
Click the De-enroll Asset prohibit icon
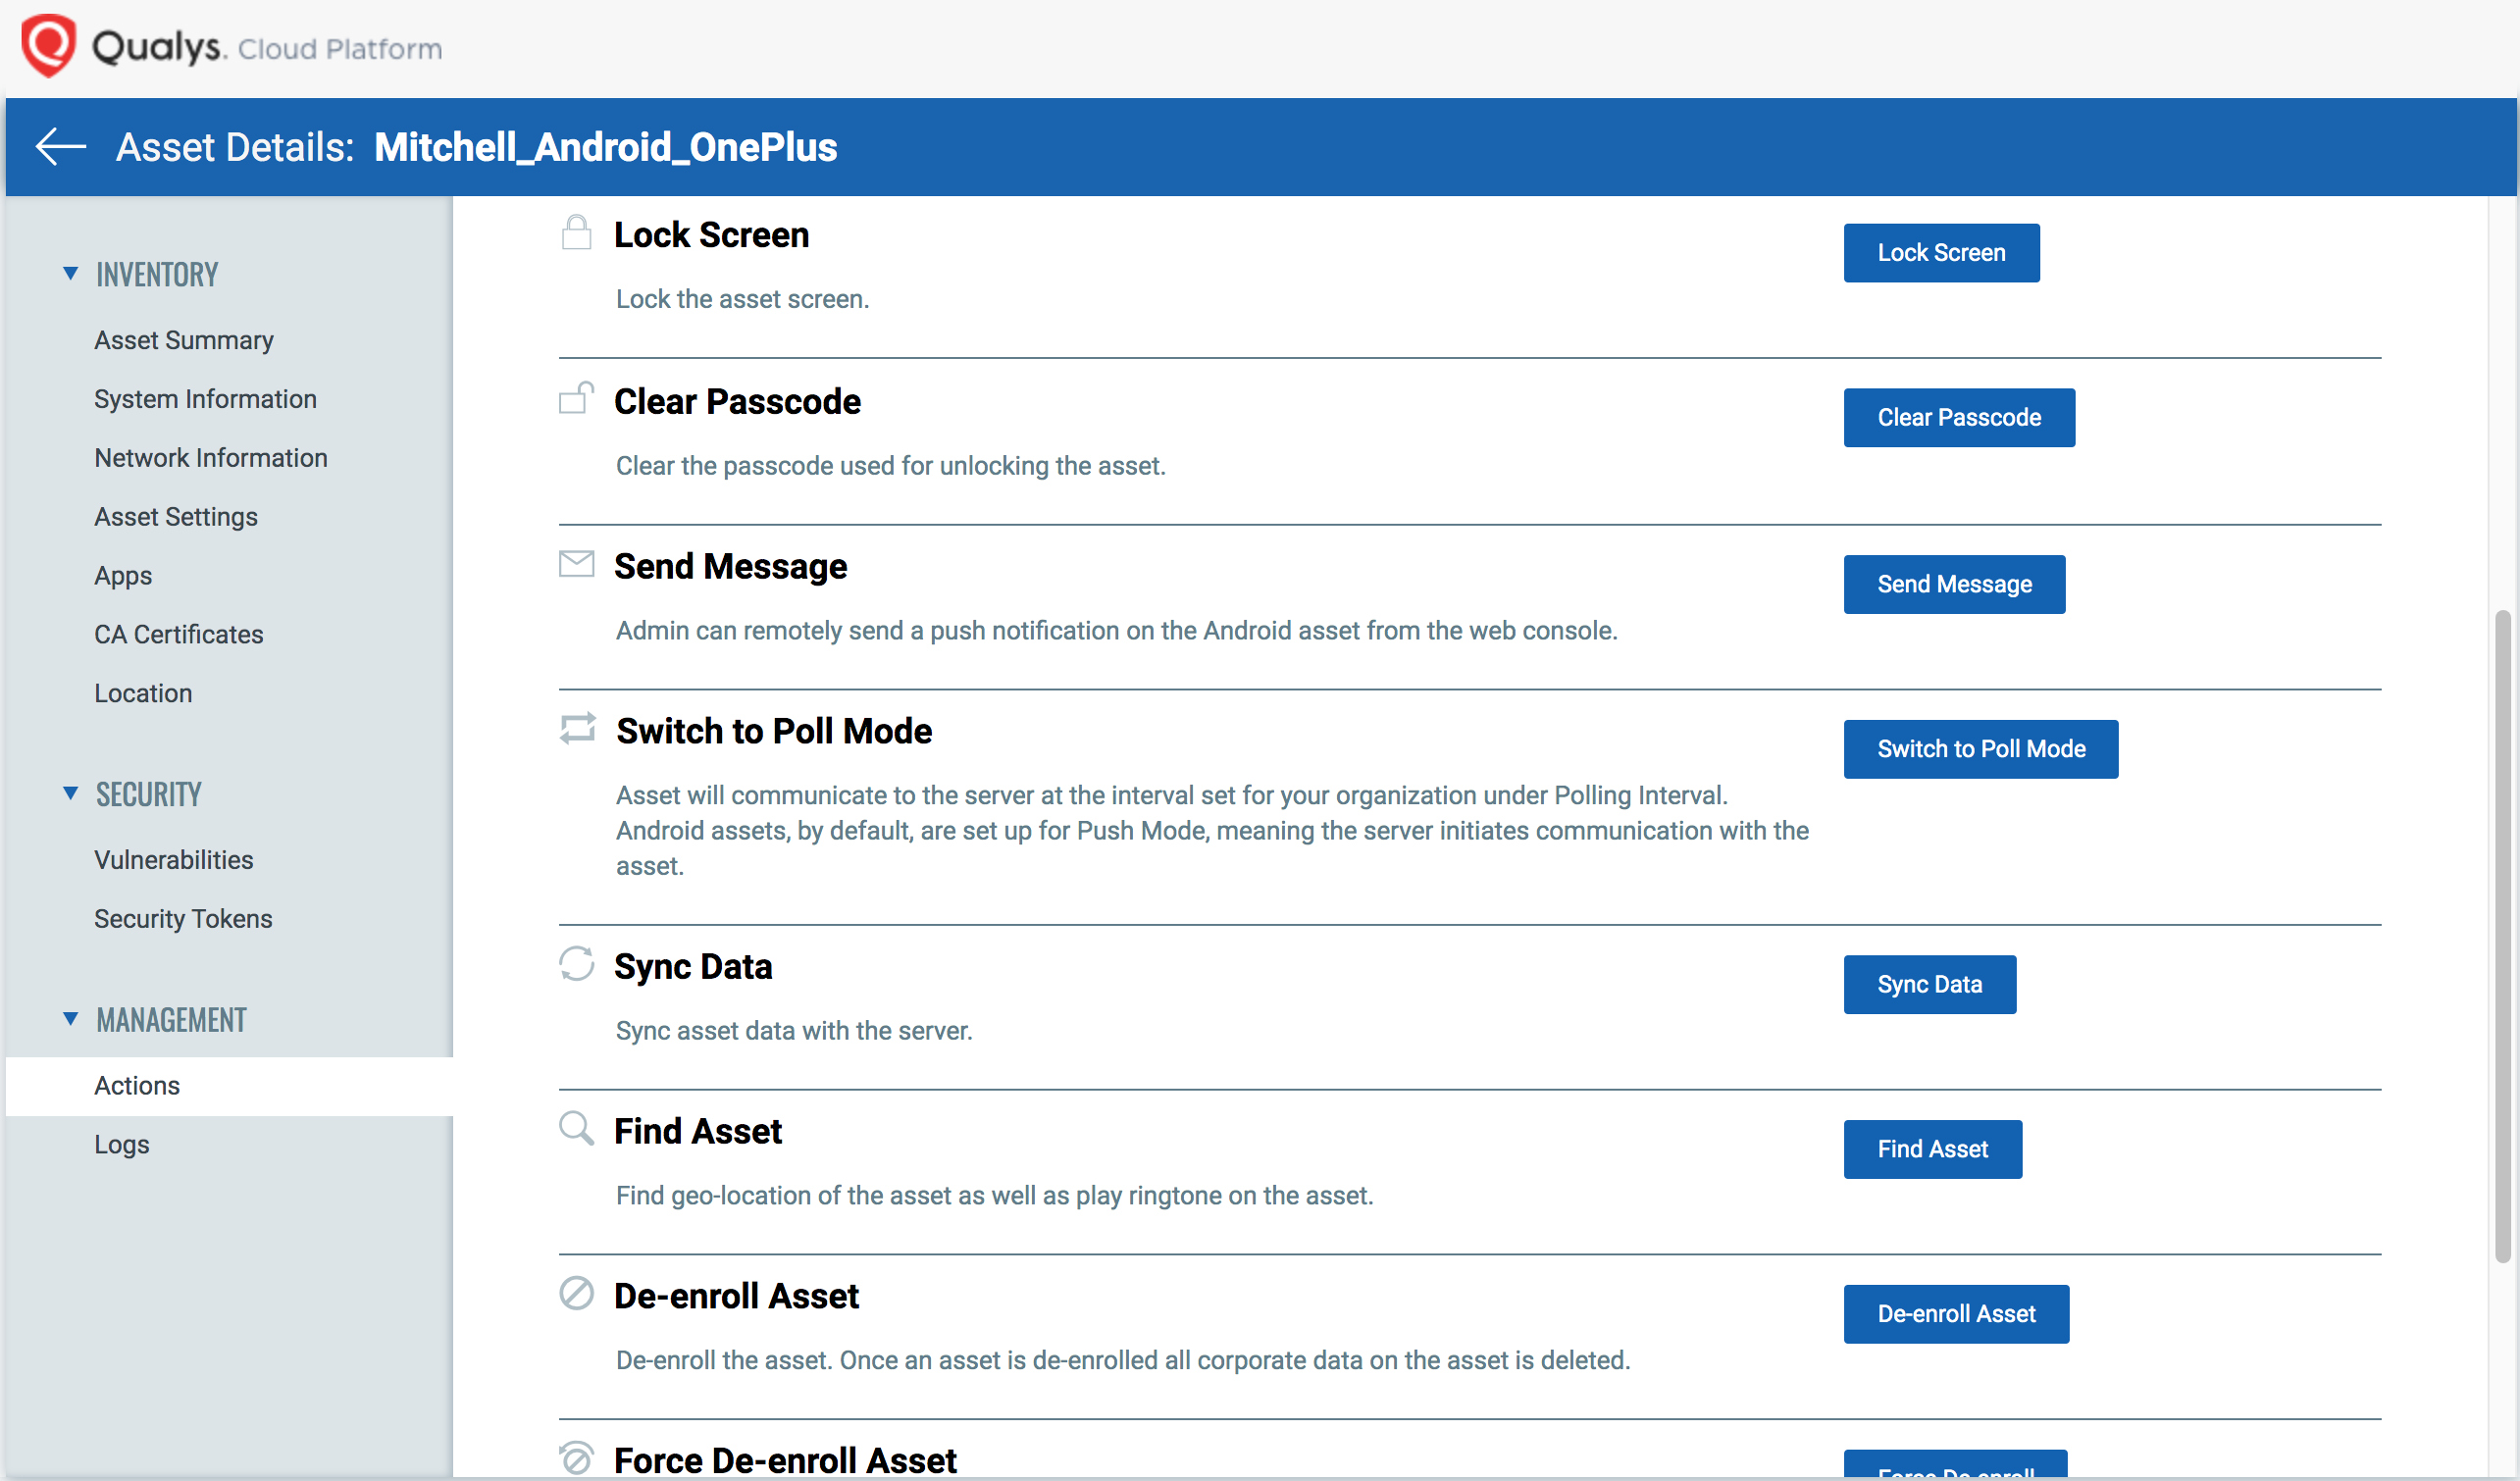tap(576, 1293)
